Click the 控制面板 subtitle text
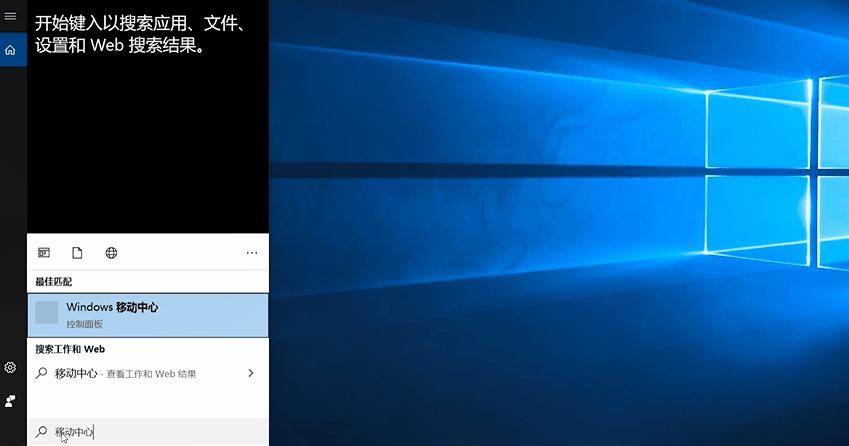Screen dimensions: 849x446 [x=84, y=324]
